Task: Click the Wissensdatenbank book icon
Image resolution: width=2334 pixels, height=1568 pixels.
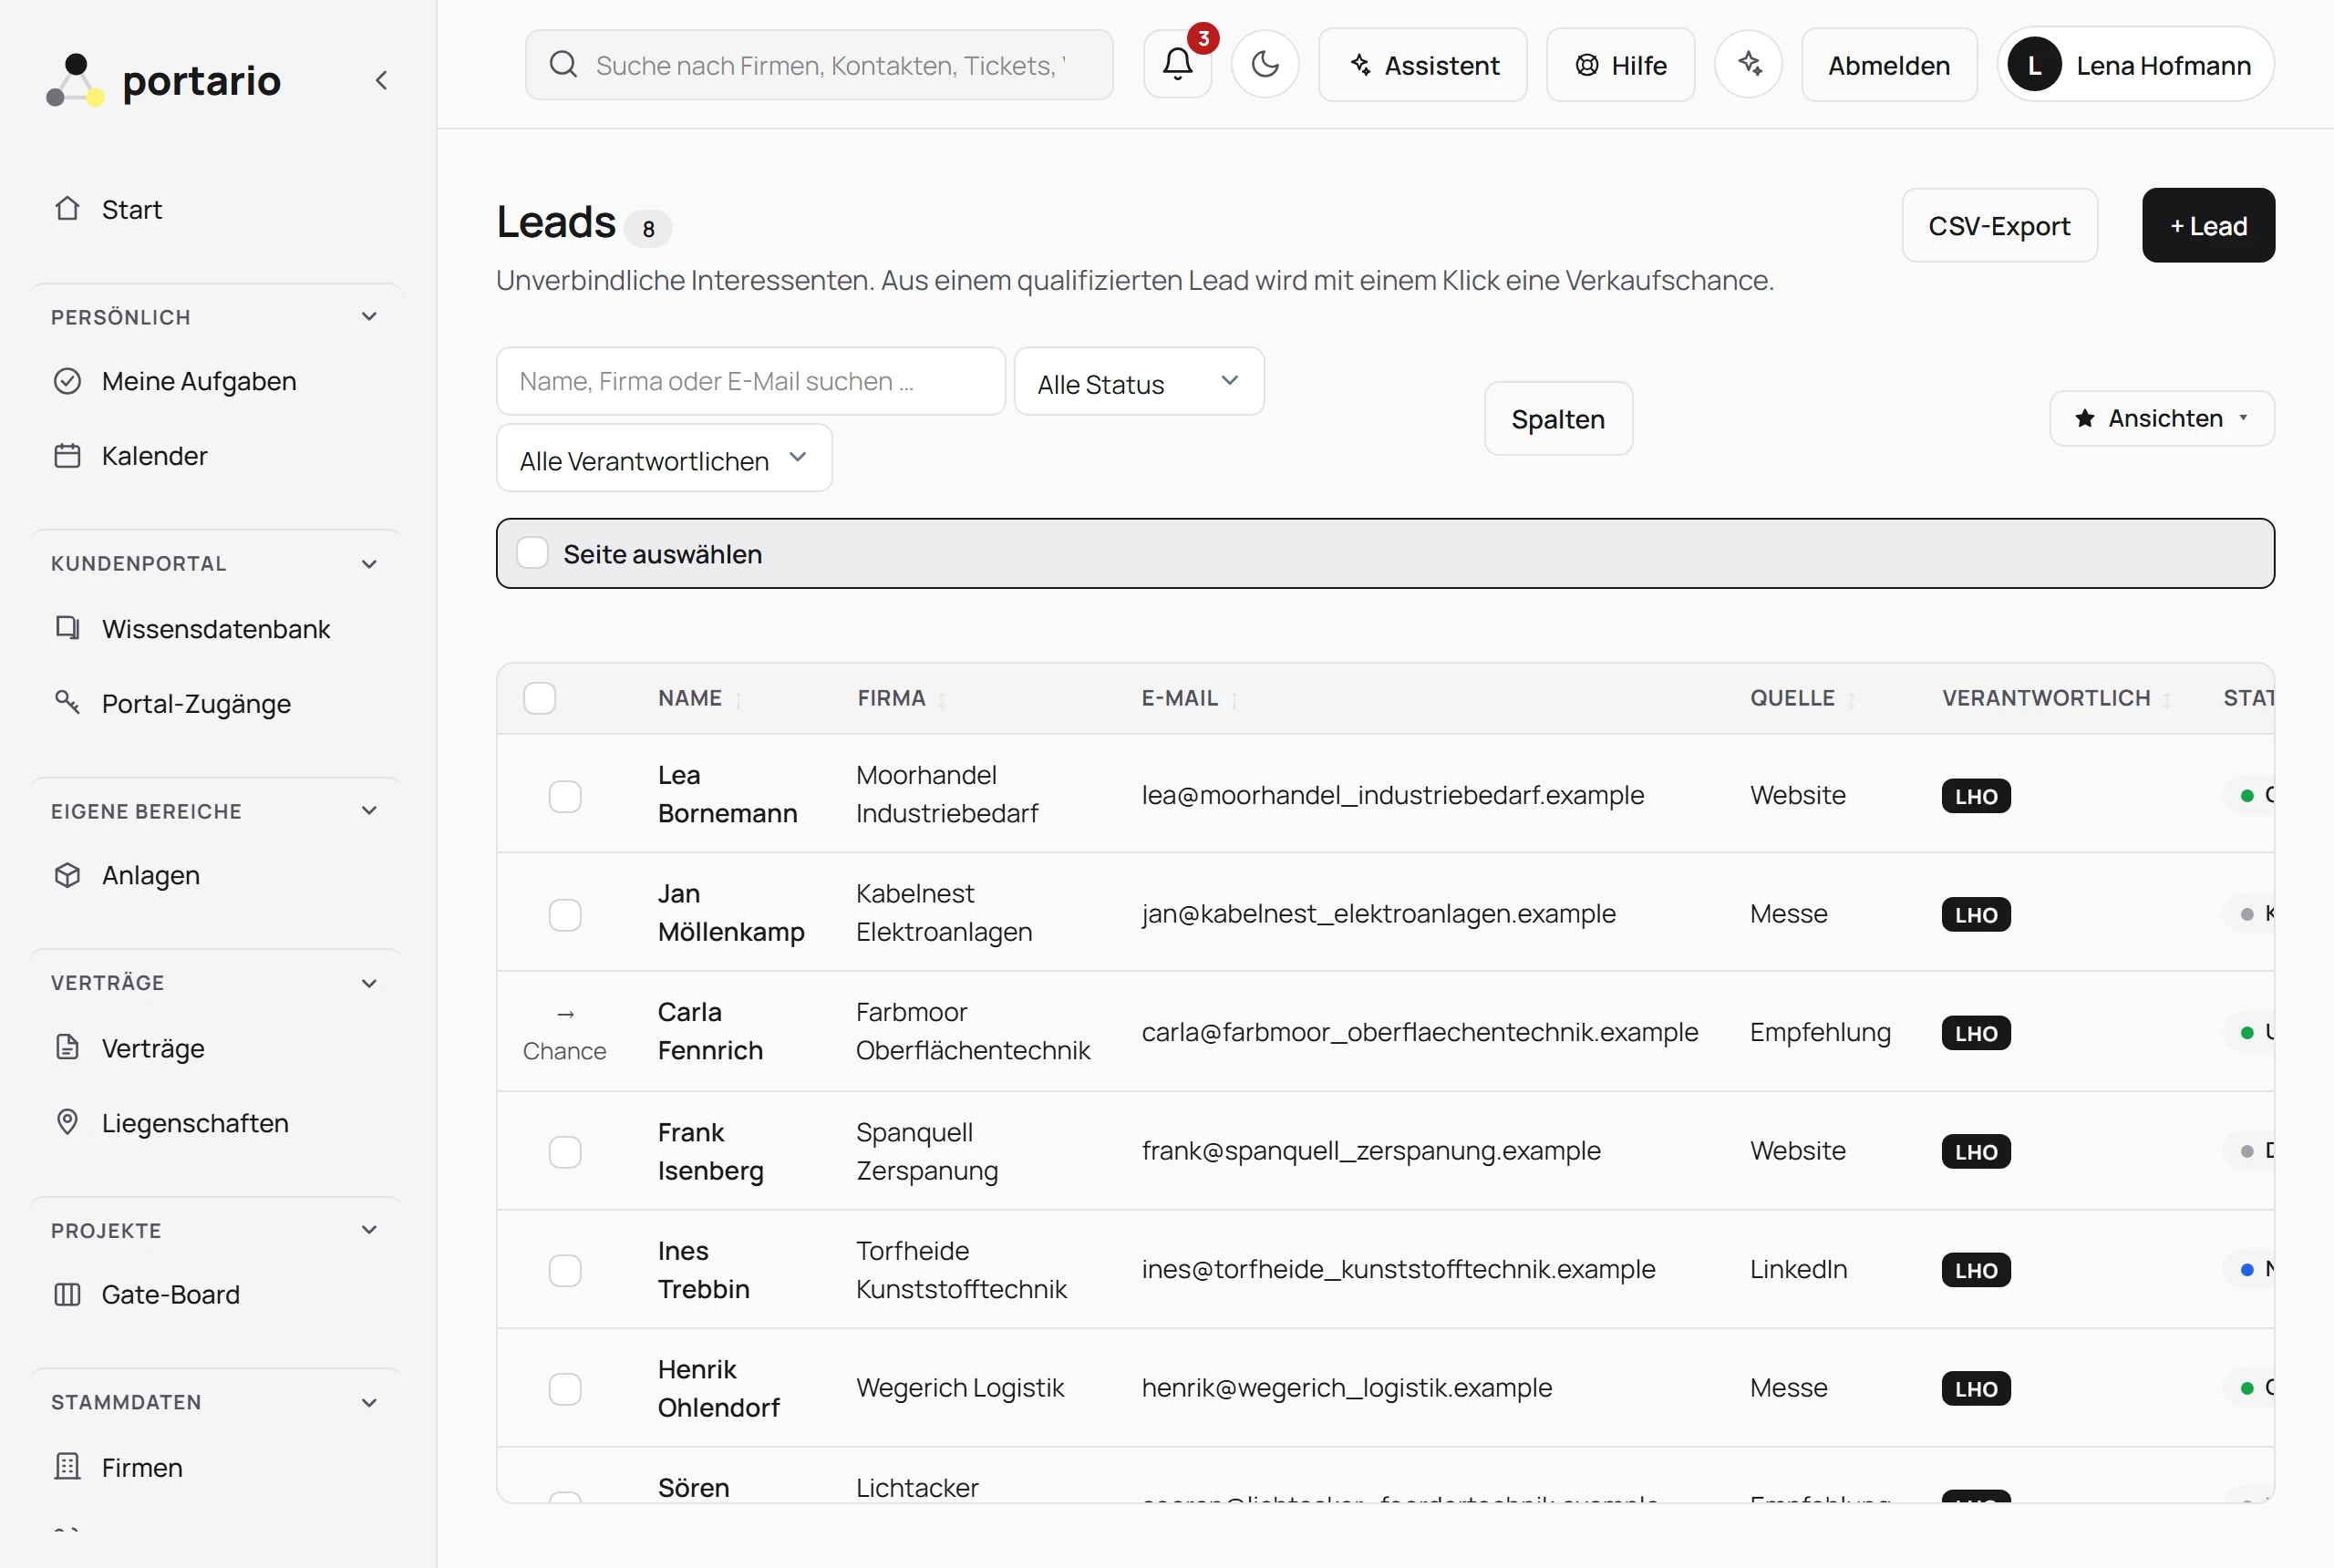Action: pos(67,628)
